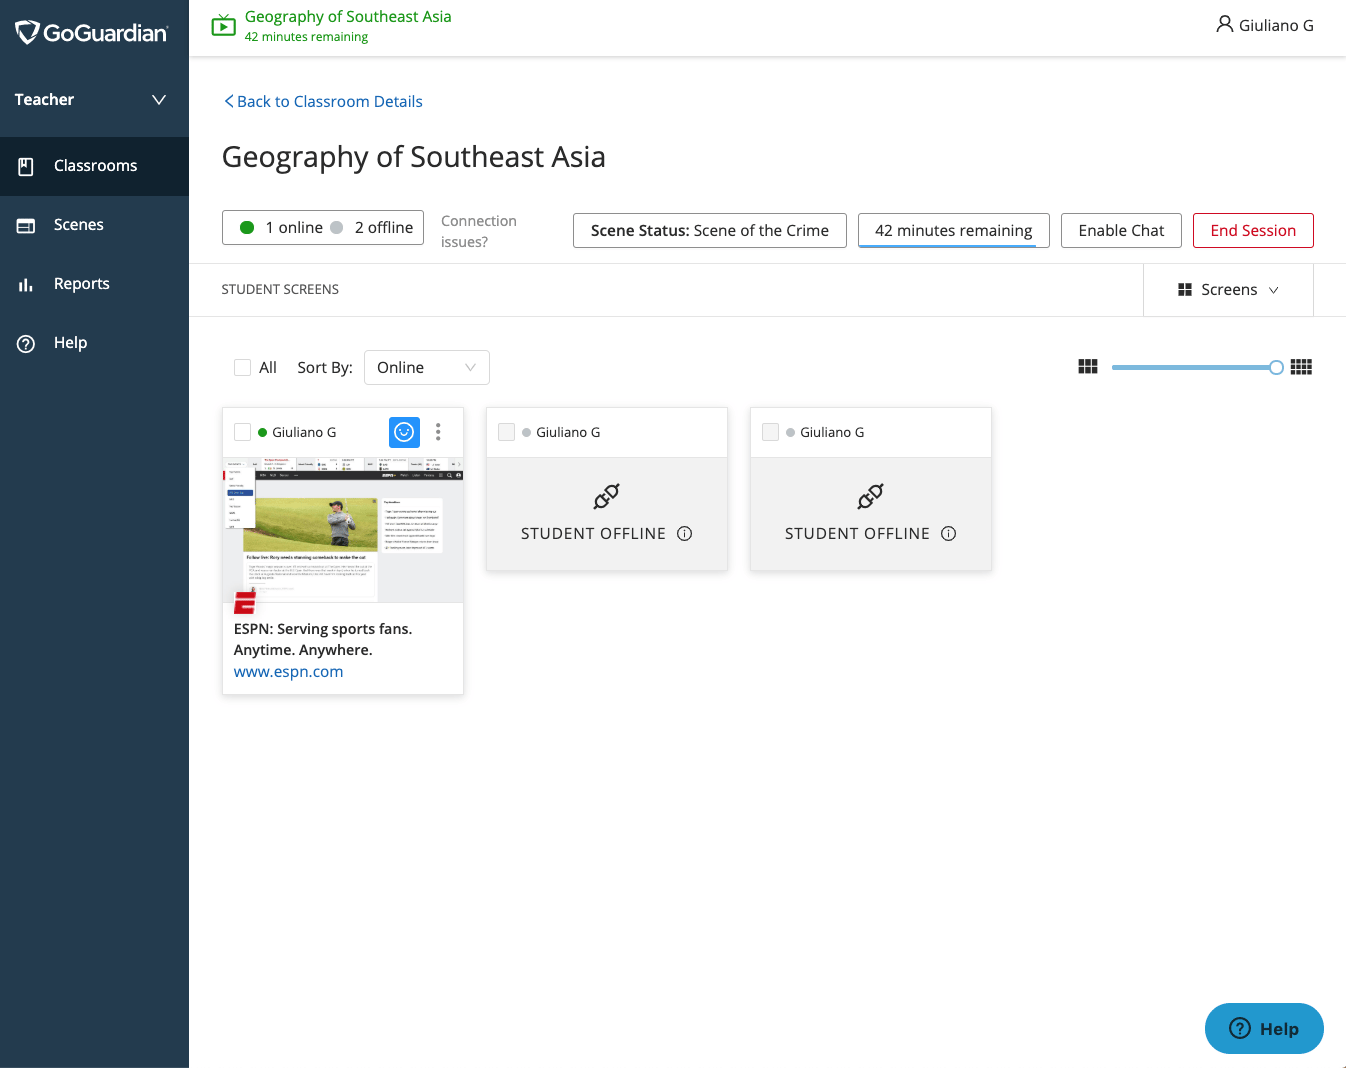Viewport: 1346px width, 1068px height.
Task: Click the session broadcast icon beside class title
Action: click(224, 25)
